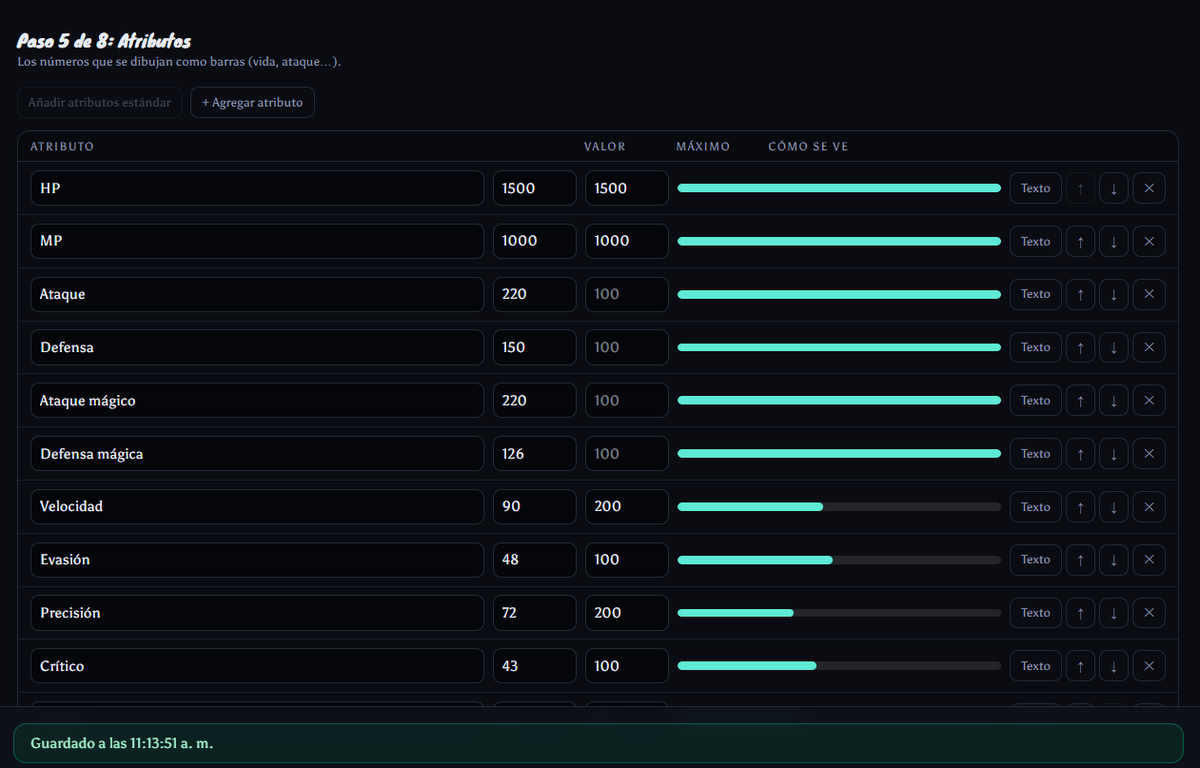Move Defensa mágica row down
This screenshot has height=768, width=1200.
pos(1114,454)
